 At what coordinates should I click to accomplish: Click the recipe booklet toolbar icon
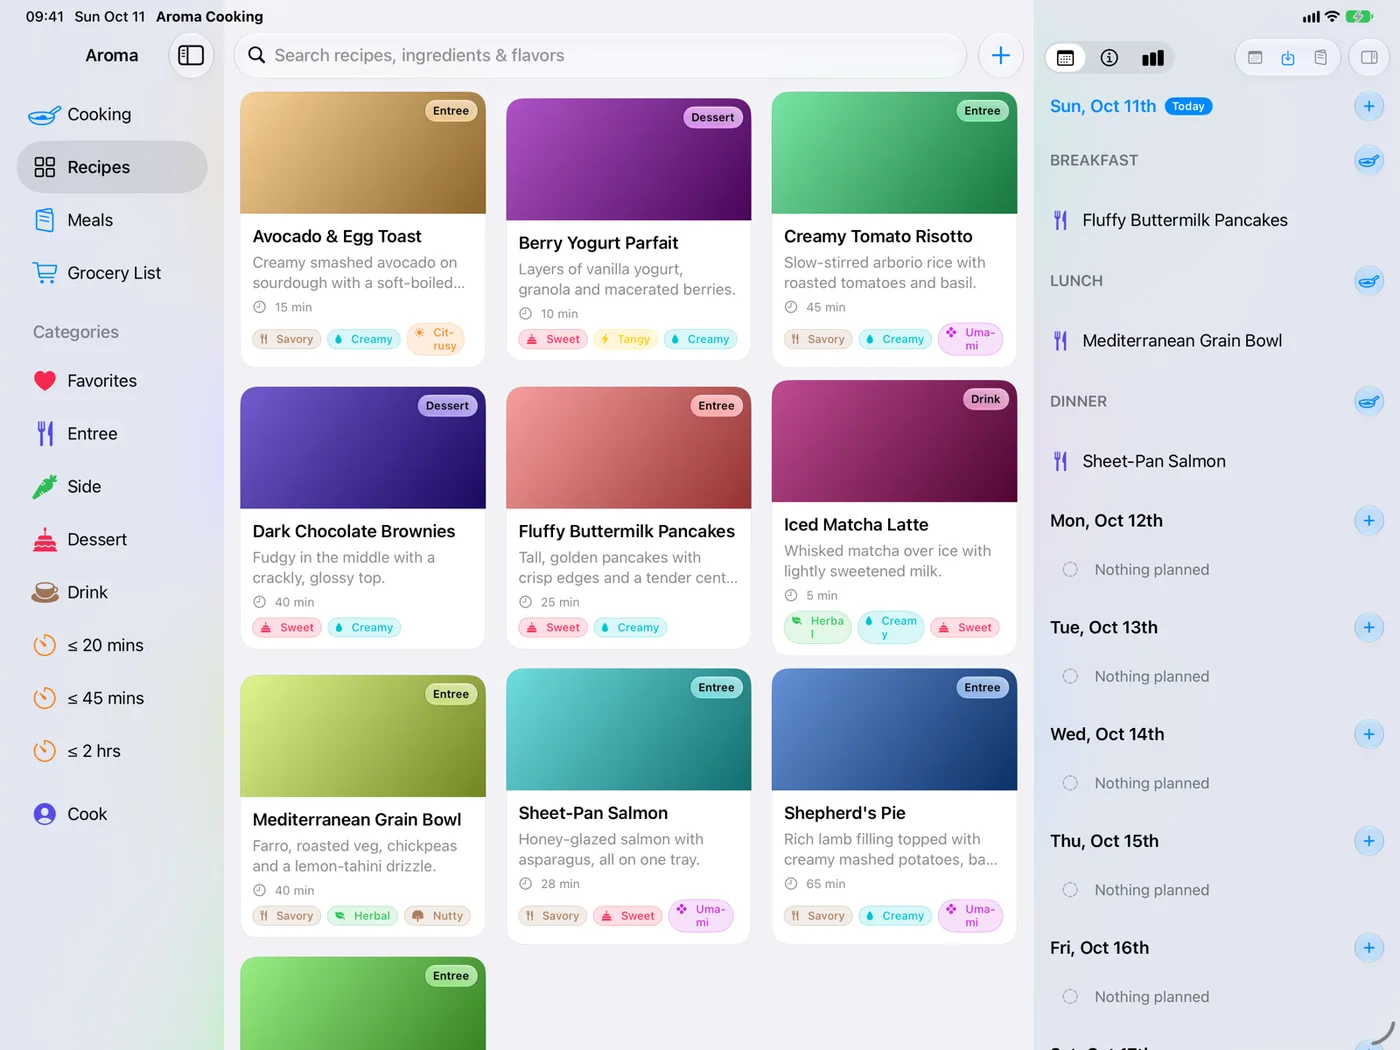[x=1321, y=58]
